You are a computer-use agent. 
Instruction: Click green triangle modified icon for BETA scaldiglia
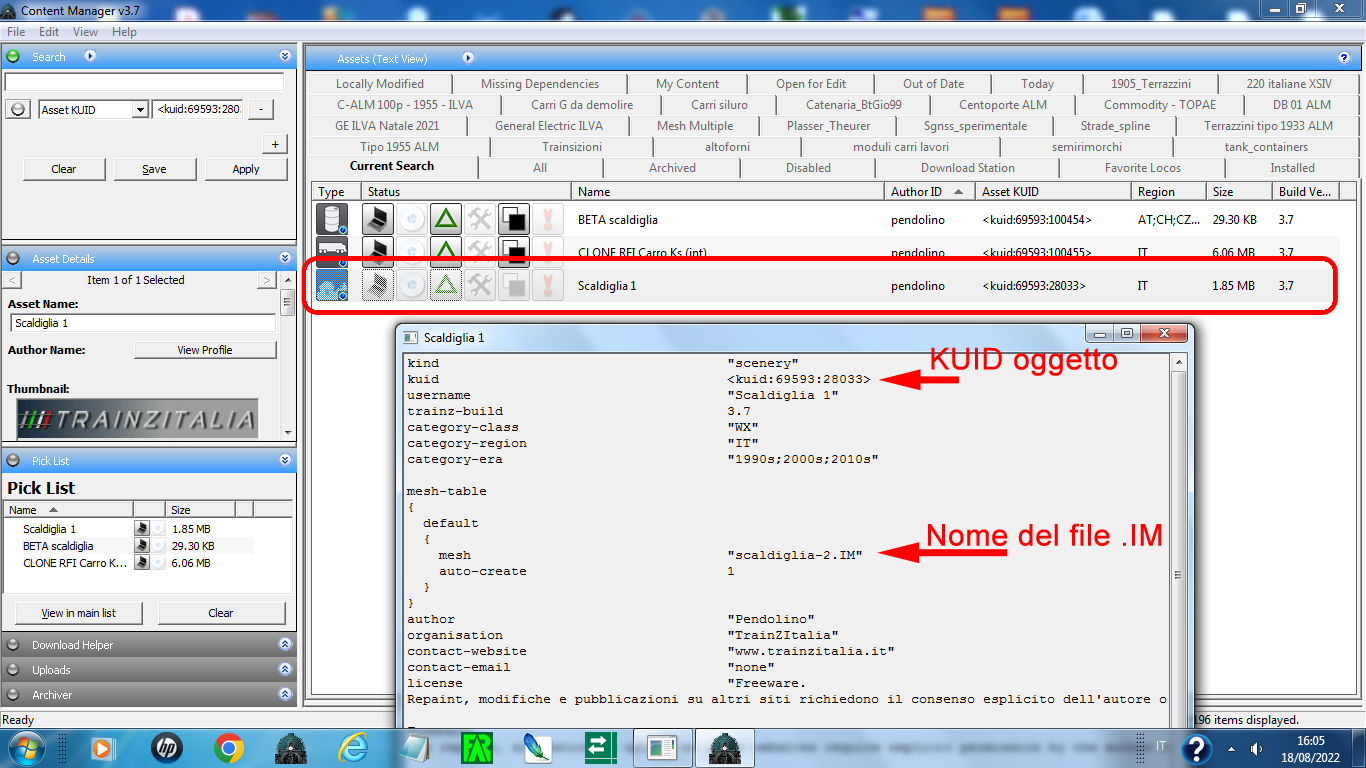tap(446, 219)
